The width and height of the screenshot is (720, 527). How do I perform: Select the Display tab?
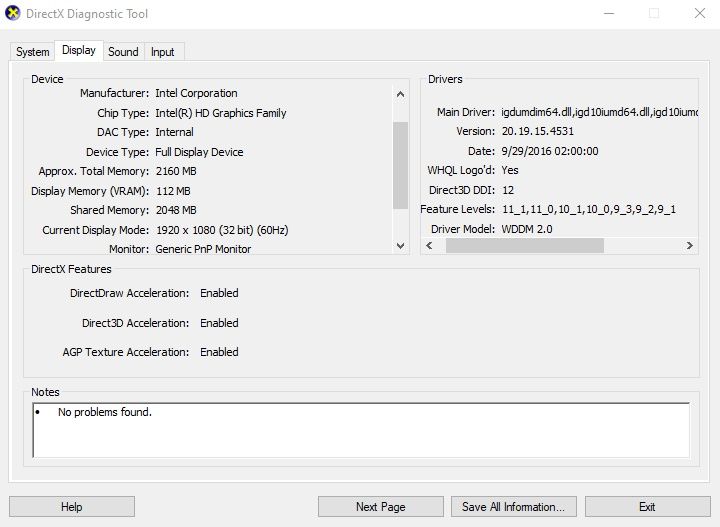click(79, 50)
